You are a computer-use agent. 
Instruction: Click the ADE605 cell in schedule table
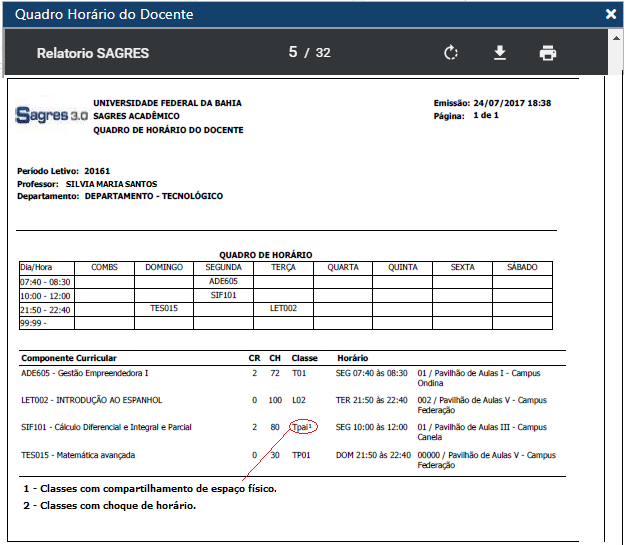pyautogui.click(x=223, y=282)
